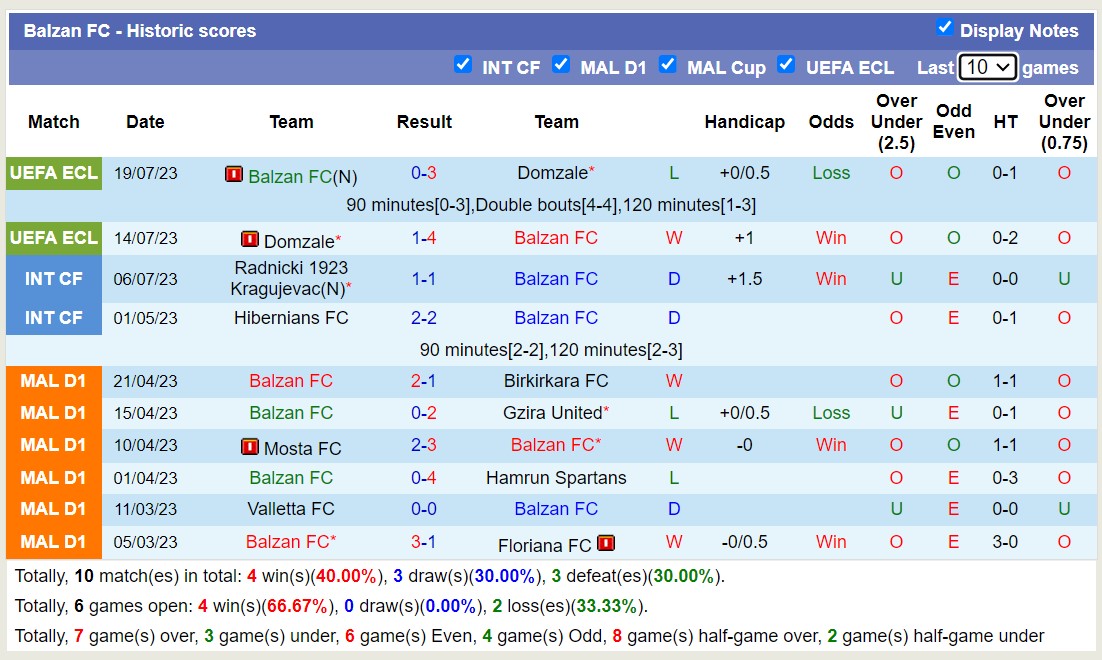The height and width of the screenshot is (660, 1102).
Task: Disable the MAL D1 filter checkbox
Action: pos(561,64)
